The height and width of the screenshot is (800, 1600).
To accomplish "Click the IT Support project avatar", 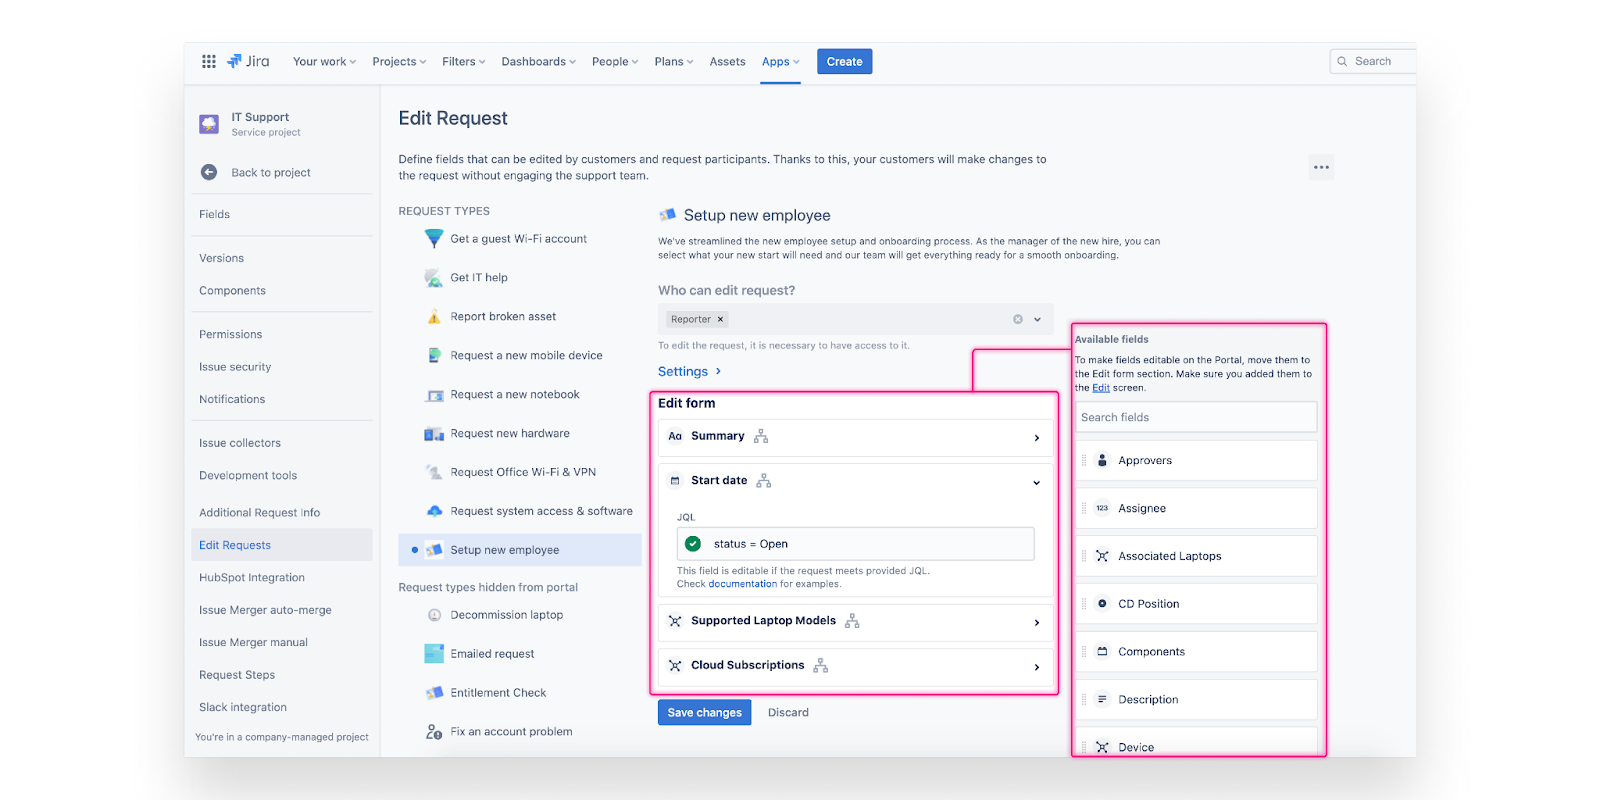I will coord(209,124).
